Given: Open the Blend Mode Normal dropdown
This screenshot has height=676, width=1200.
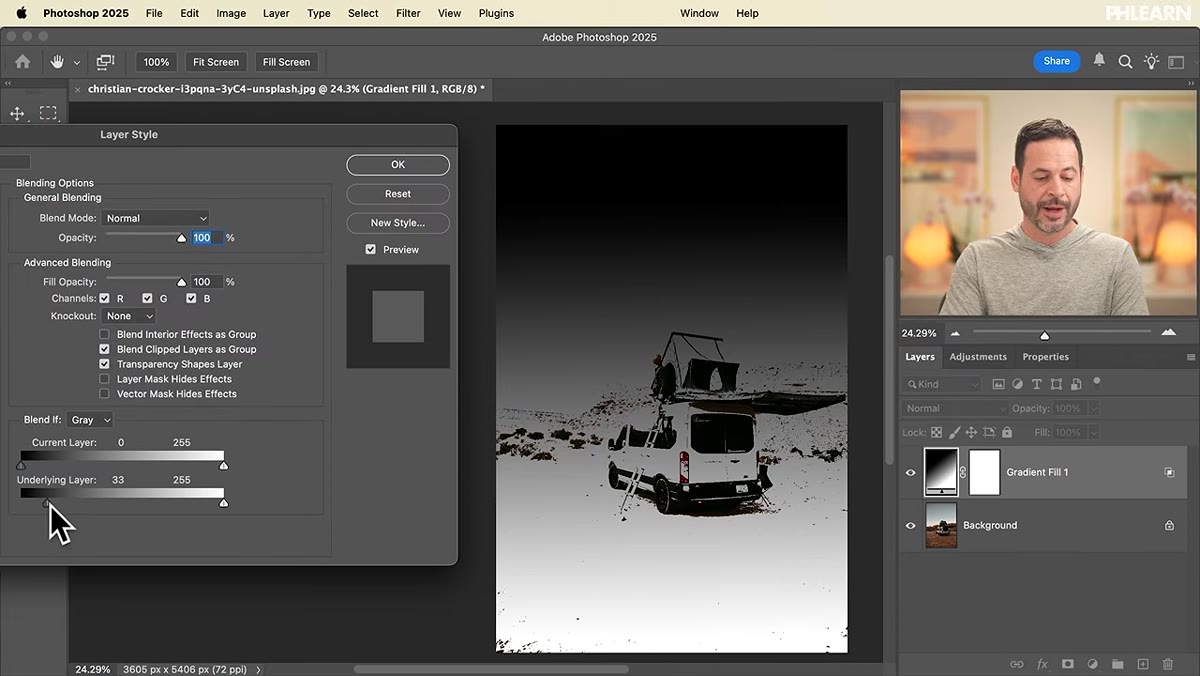Looking at the screenshot, I should click(156, 218).
